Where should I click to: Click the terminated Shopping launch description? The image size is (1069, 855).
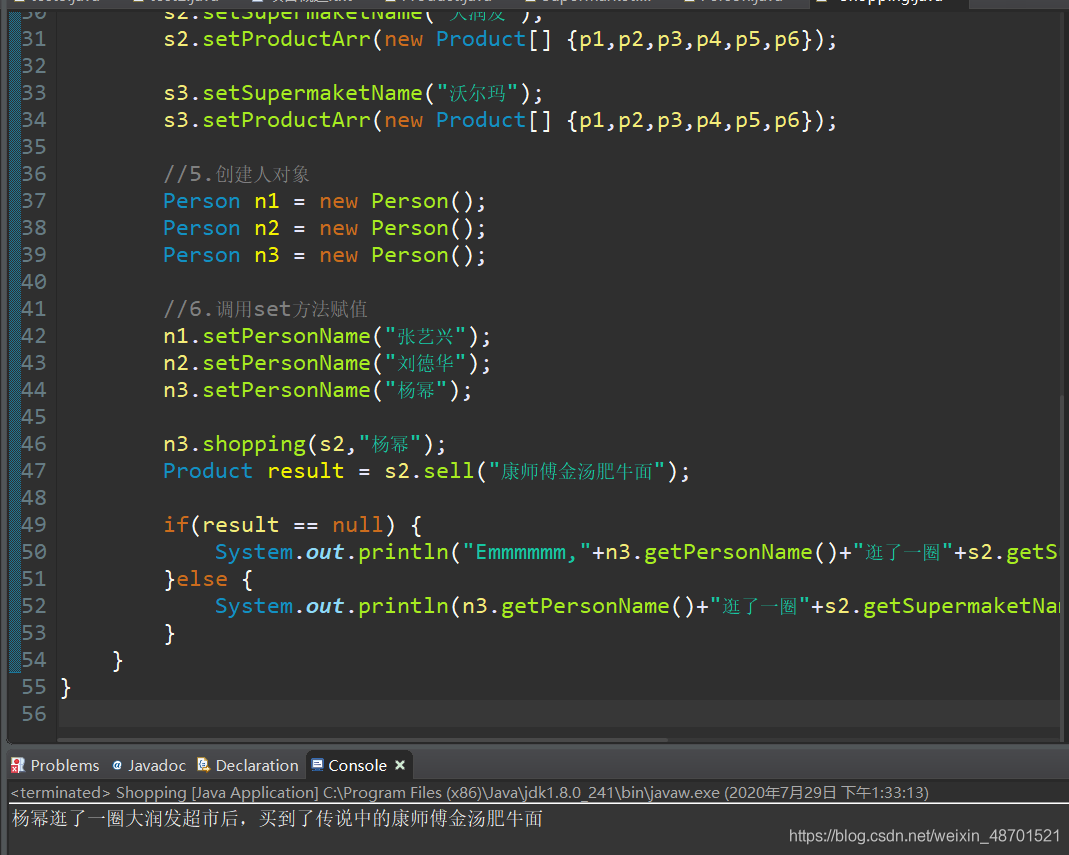(x=470, y=792)
